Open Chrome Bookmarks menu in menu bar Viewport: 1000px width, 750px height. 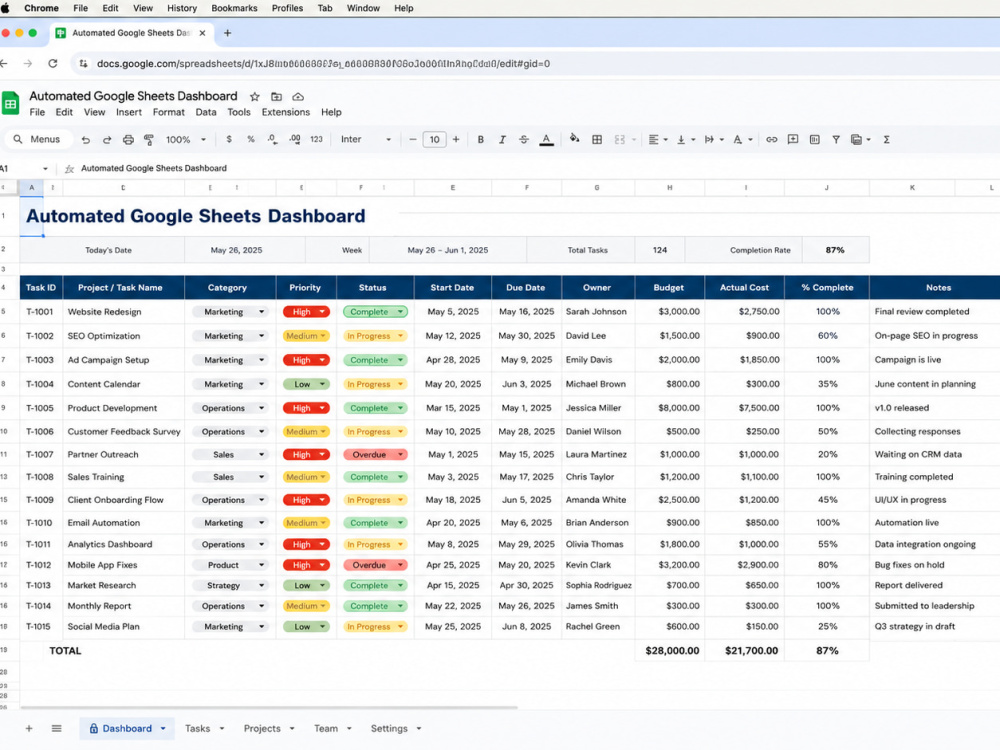click(x=234, y=8)
